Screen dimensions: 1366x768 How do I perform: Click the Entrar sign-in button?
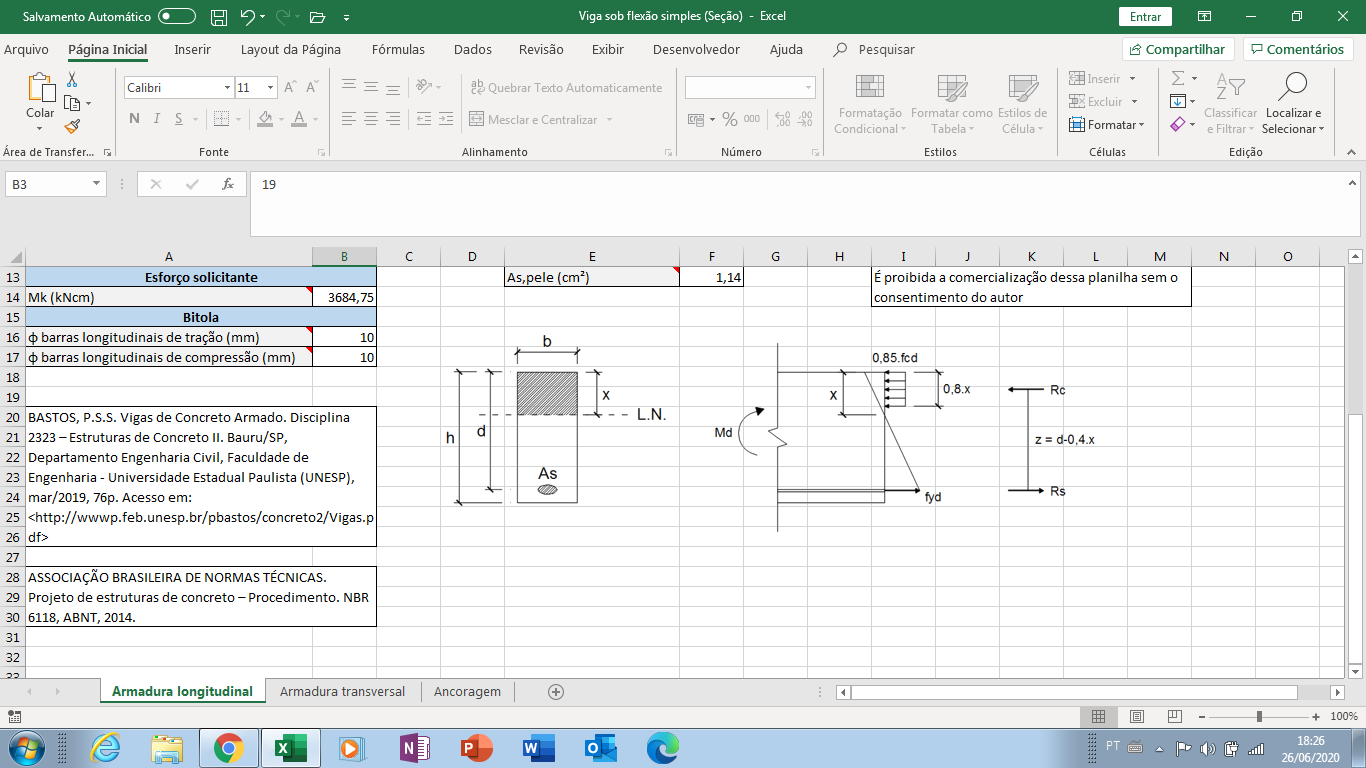[x=1145, y=17]
